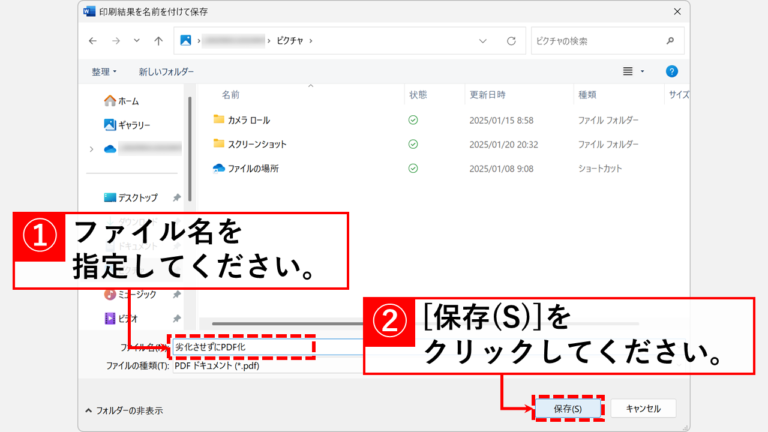This screenshot has height=432, width=768.
Task: Click the search magnifier icon
Action: click(x=670, y=41)
